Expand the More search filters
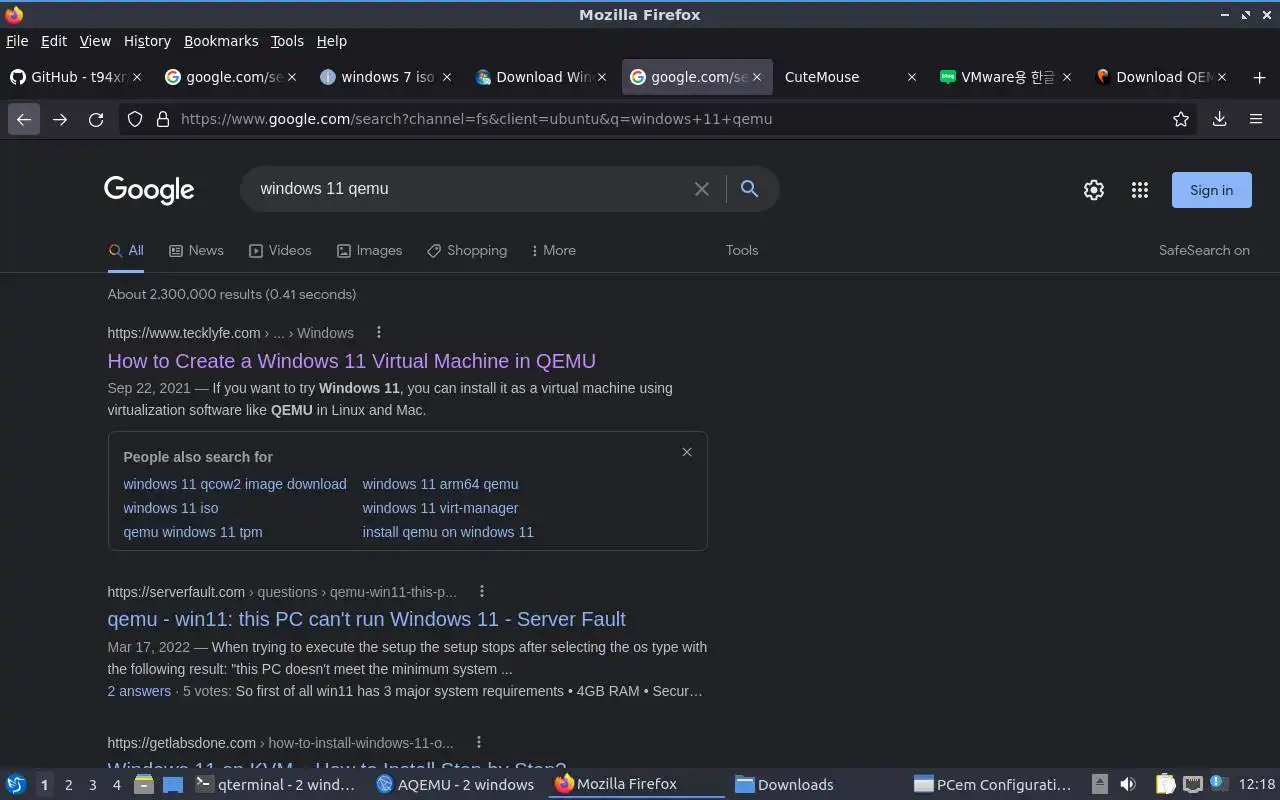 tap(553, 251)
